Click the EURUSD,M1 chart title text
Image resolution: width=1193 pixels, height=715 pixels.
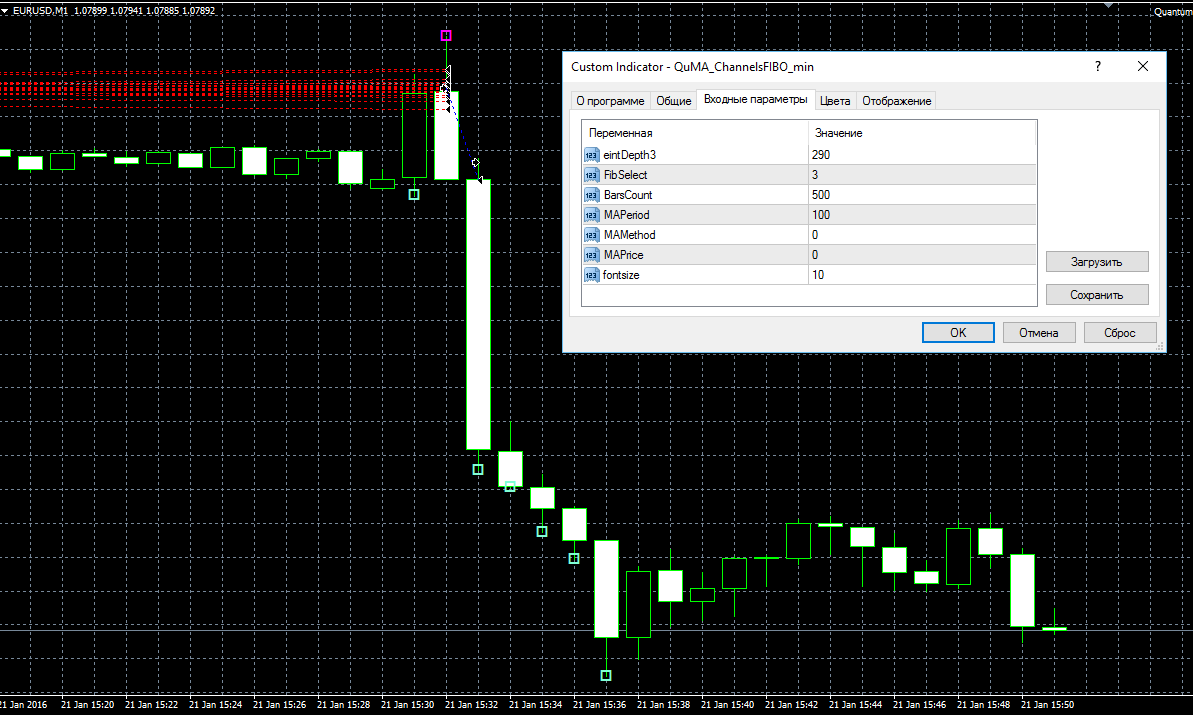(40, 11)
